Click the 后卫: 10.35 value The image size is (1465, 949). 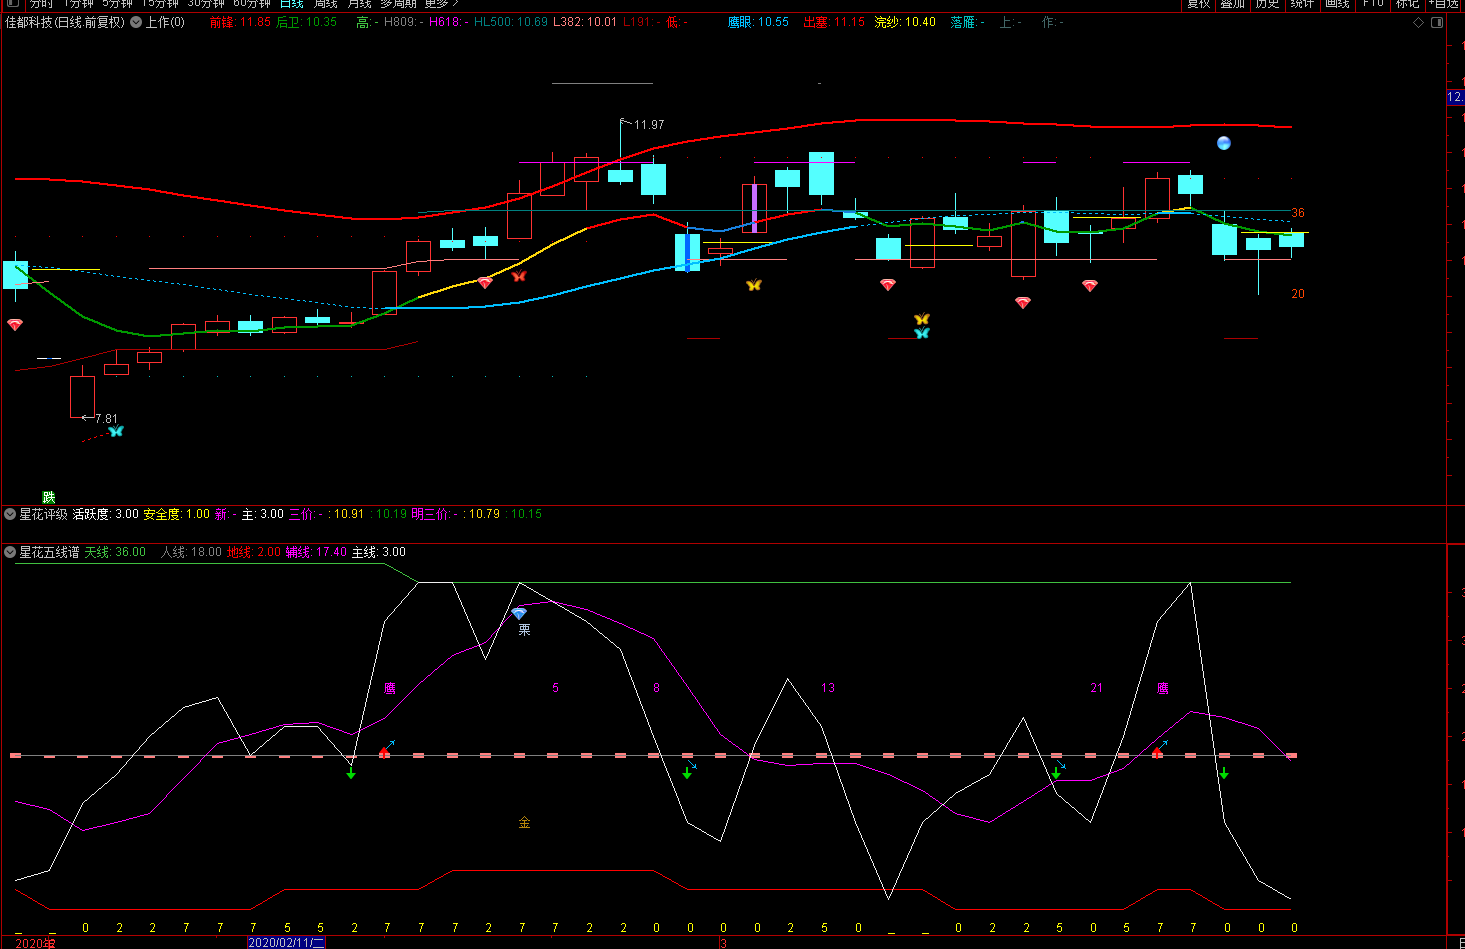pos(306,22)
